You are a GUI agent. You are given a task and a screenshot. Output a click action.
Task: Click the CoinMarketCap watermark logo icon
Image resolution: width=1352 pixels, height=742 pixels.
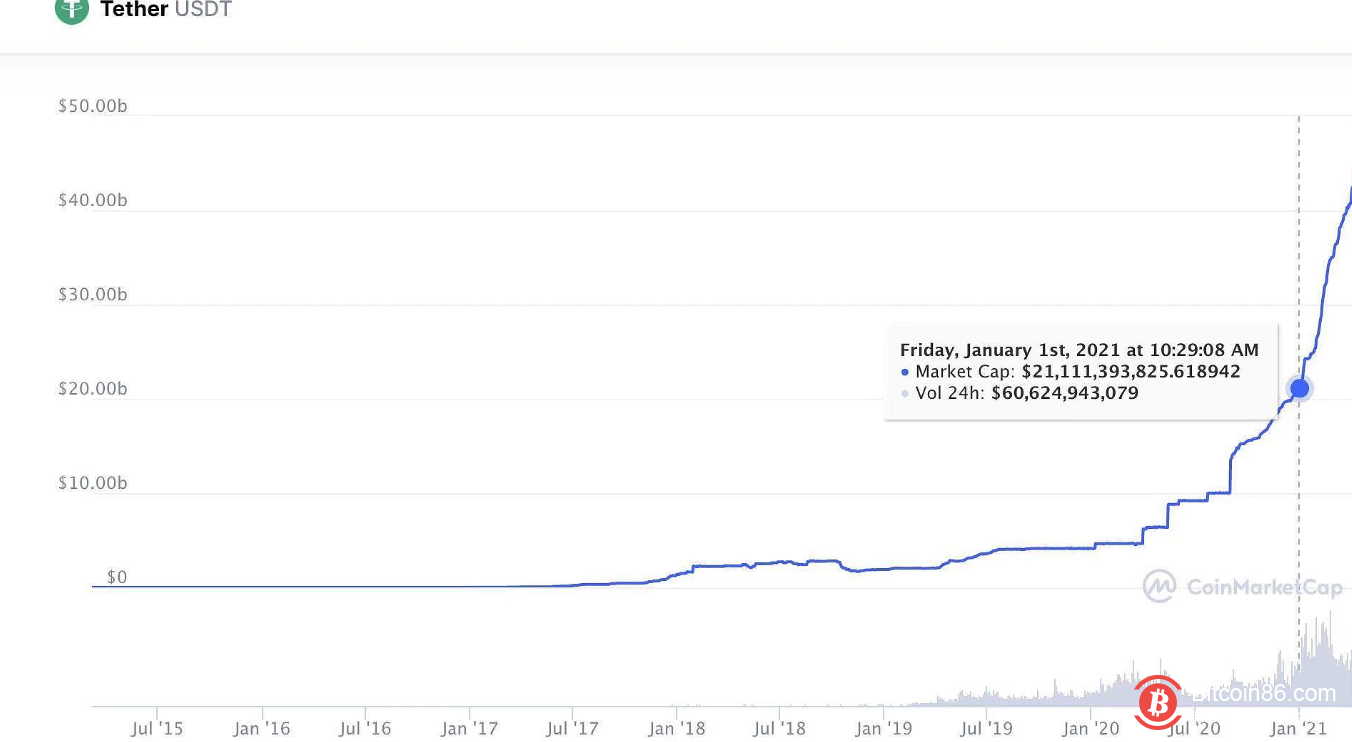click(x=1159, y=586)
